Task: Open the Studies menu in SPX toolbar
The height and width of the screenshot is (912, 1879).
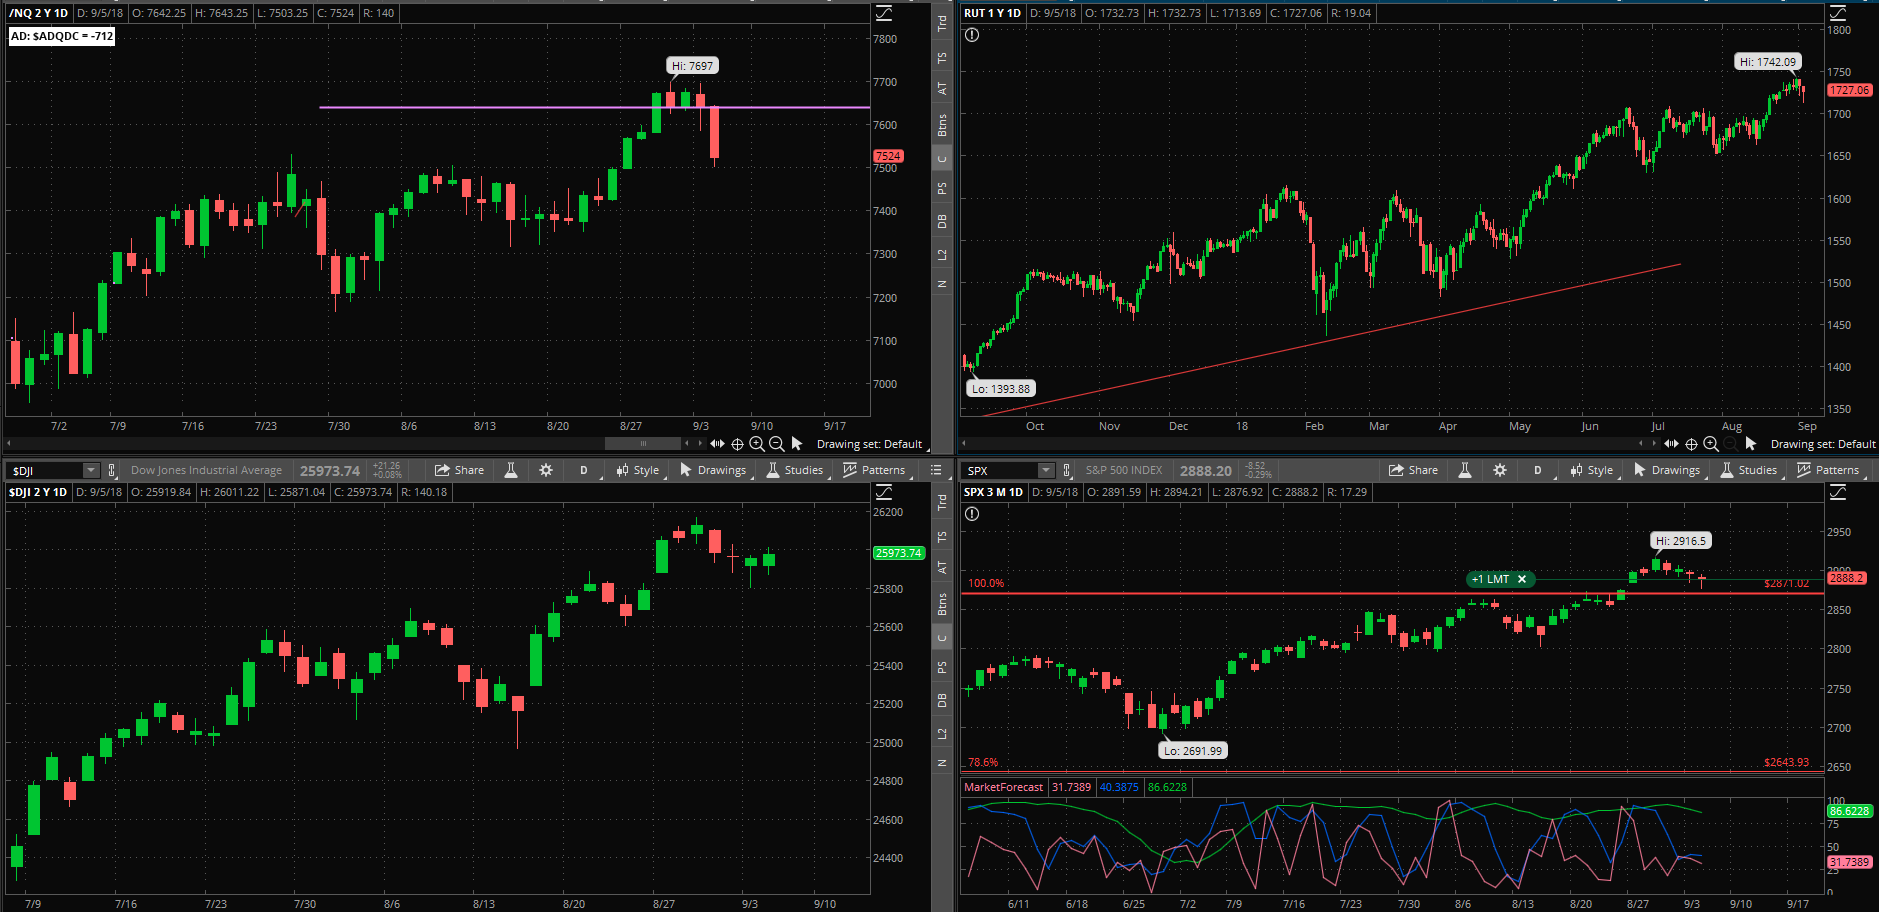Action: coord(1749,470)
